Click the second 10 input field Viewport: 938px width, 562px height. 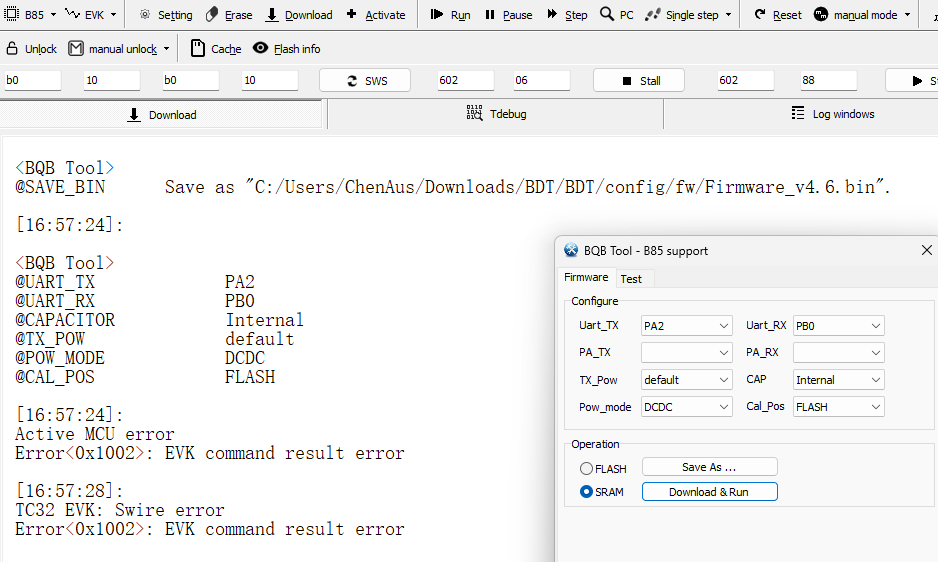pyautogui.click(x=270, y=80)
